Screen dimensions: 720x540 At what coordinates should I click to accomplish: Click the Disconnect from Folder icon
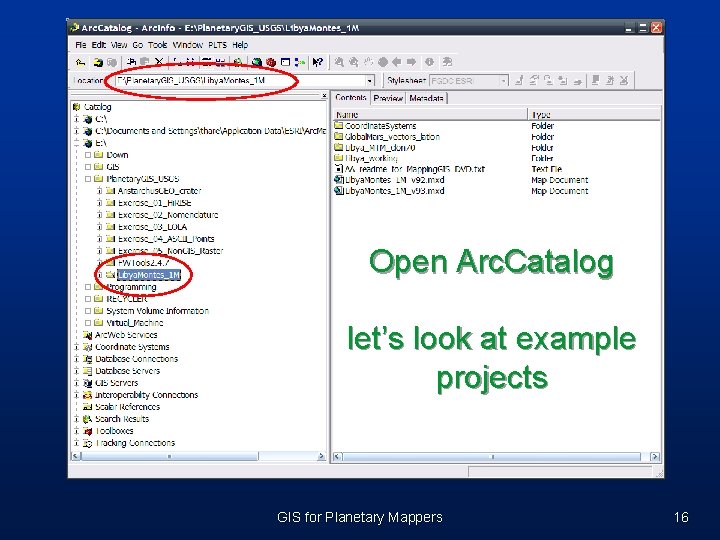[x=112, y=62]
